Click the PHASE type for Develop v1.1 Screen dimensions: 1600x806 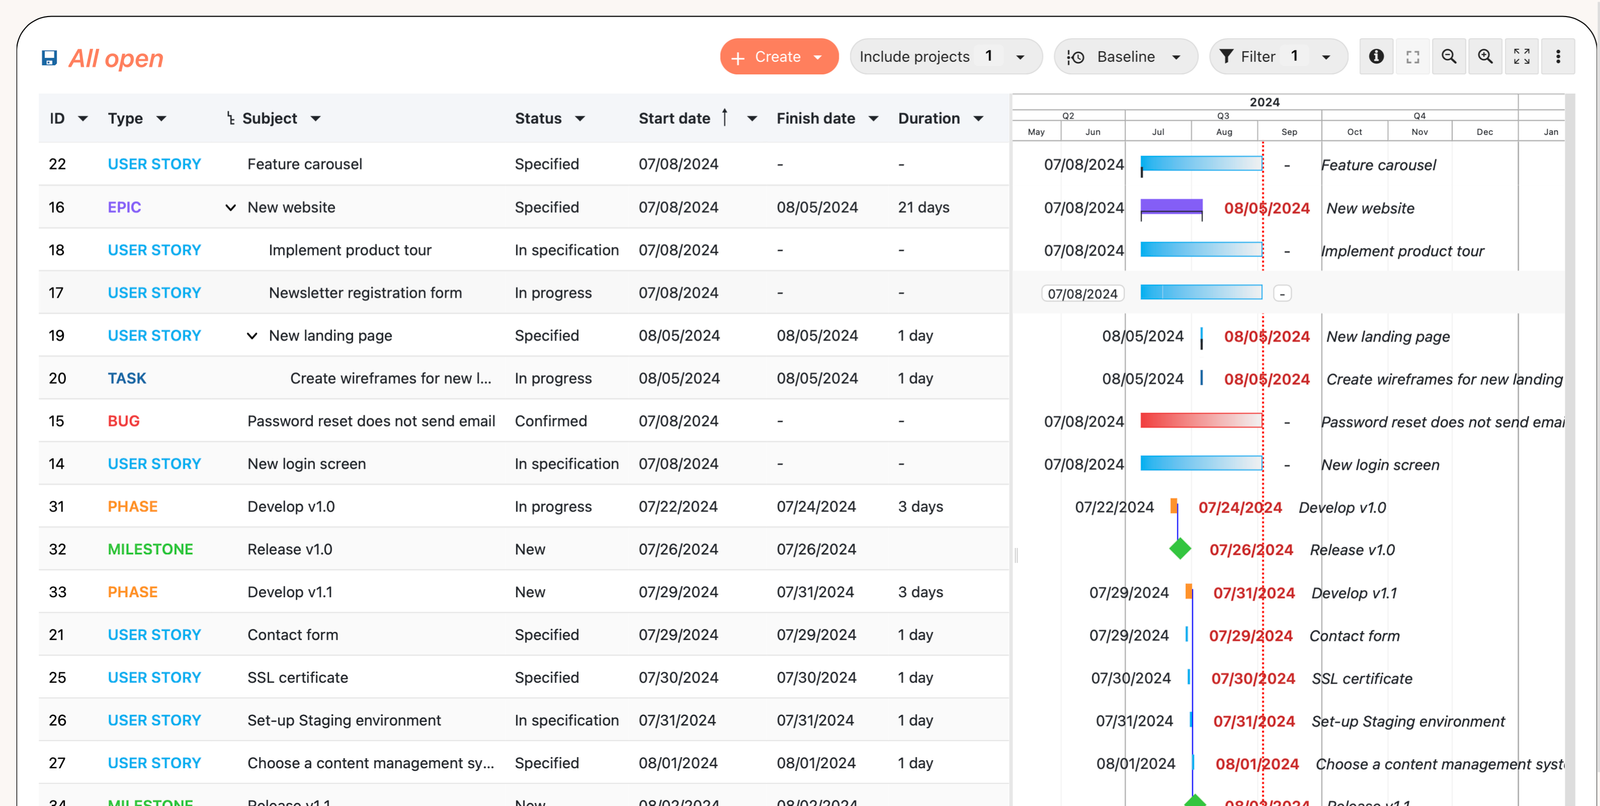132,592
